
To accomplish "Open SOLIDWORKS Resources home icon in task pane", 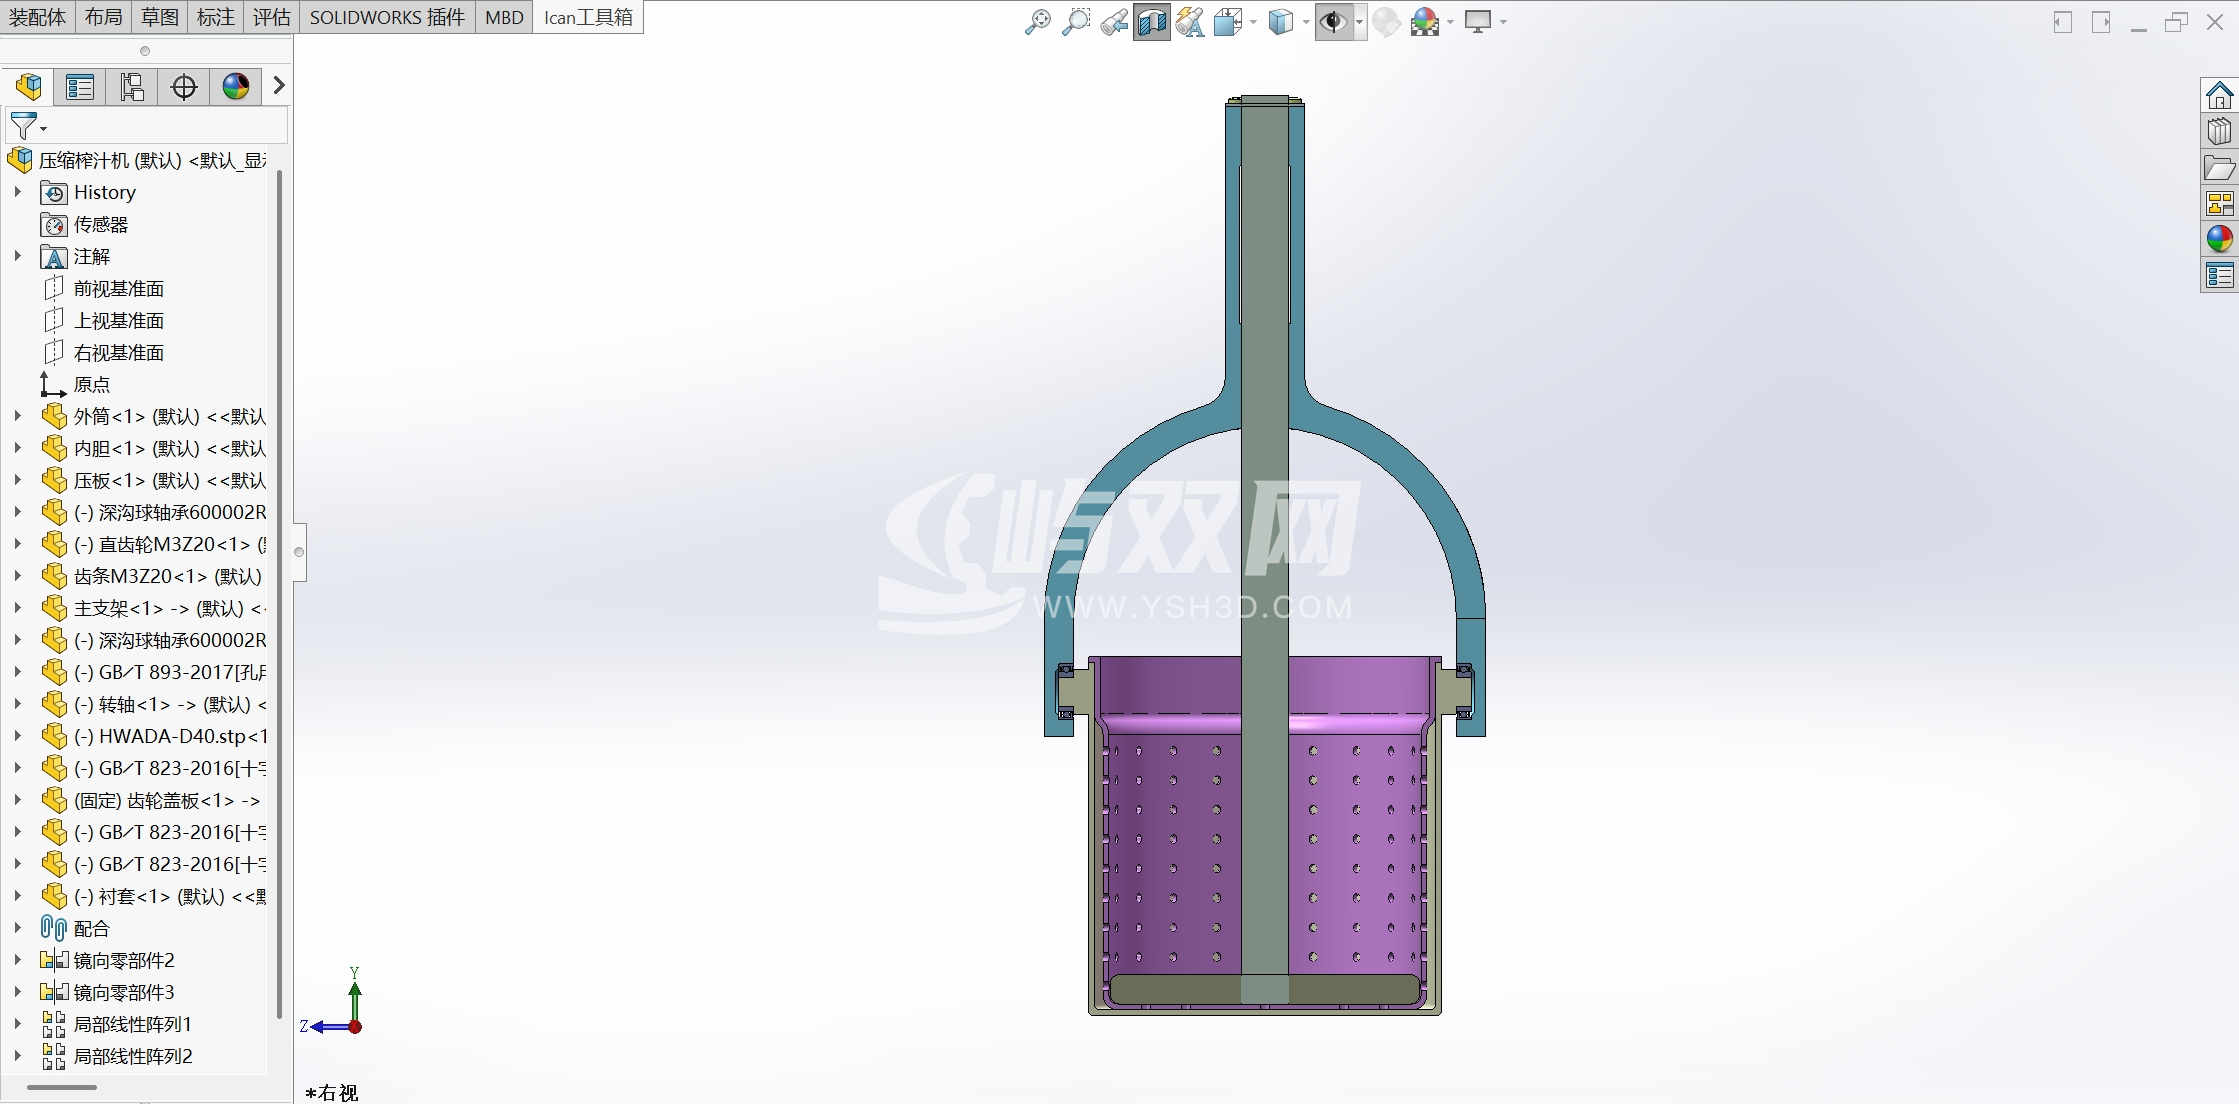I will 2219,95.
